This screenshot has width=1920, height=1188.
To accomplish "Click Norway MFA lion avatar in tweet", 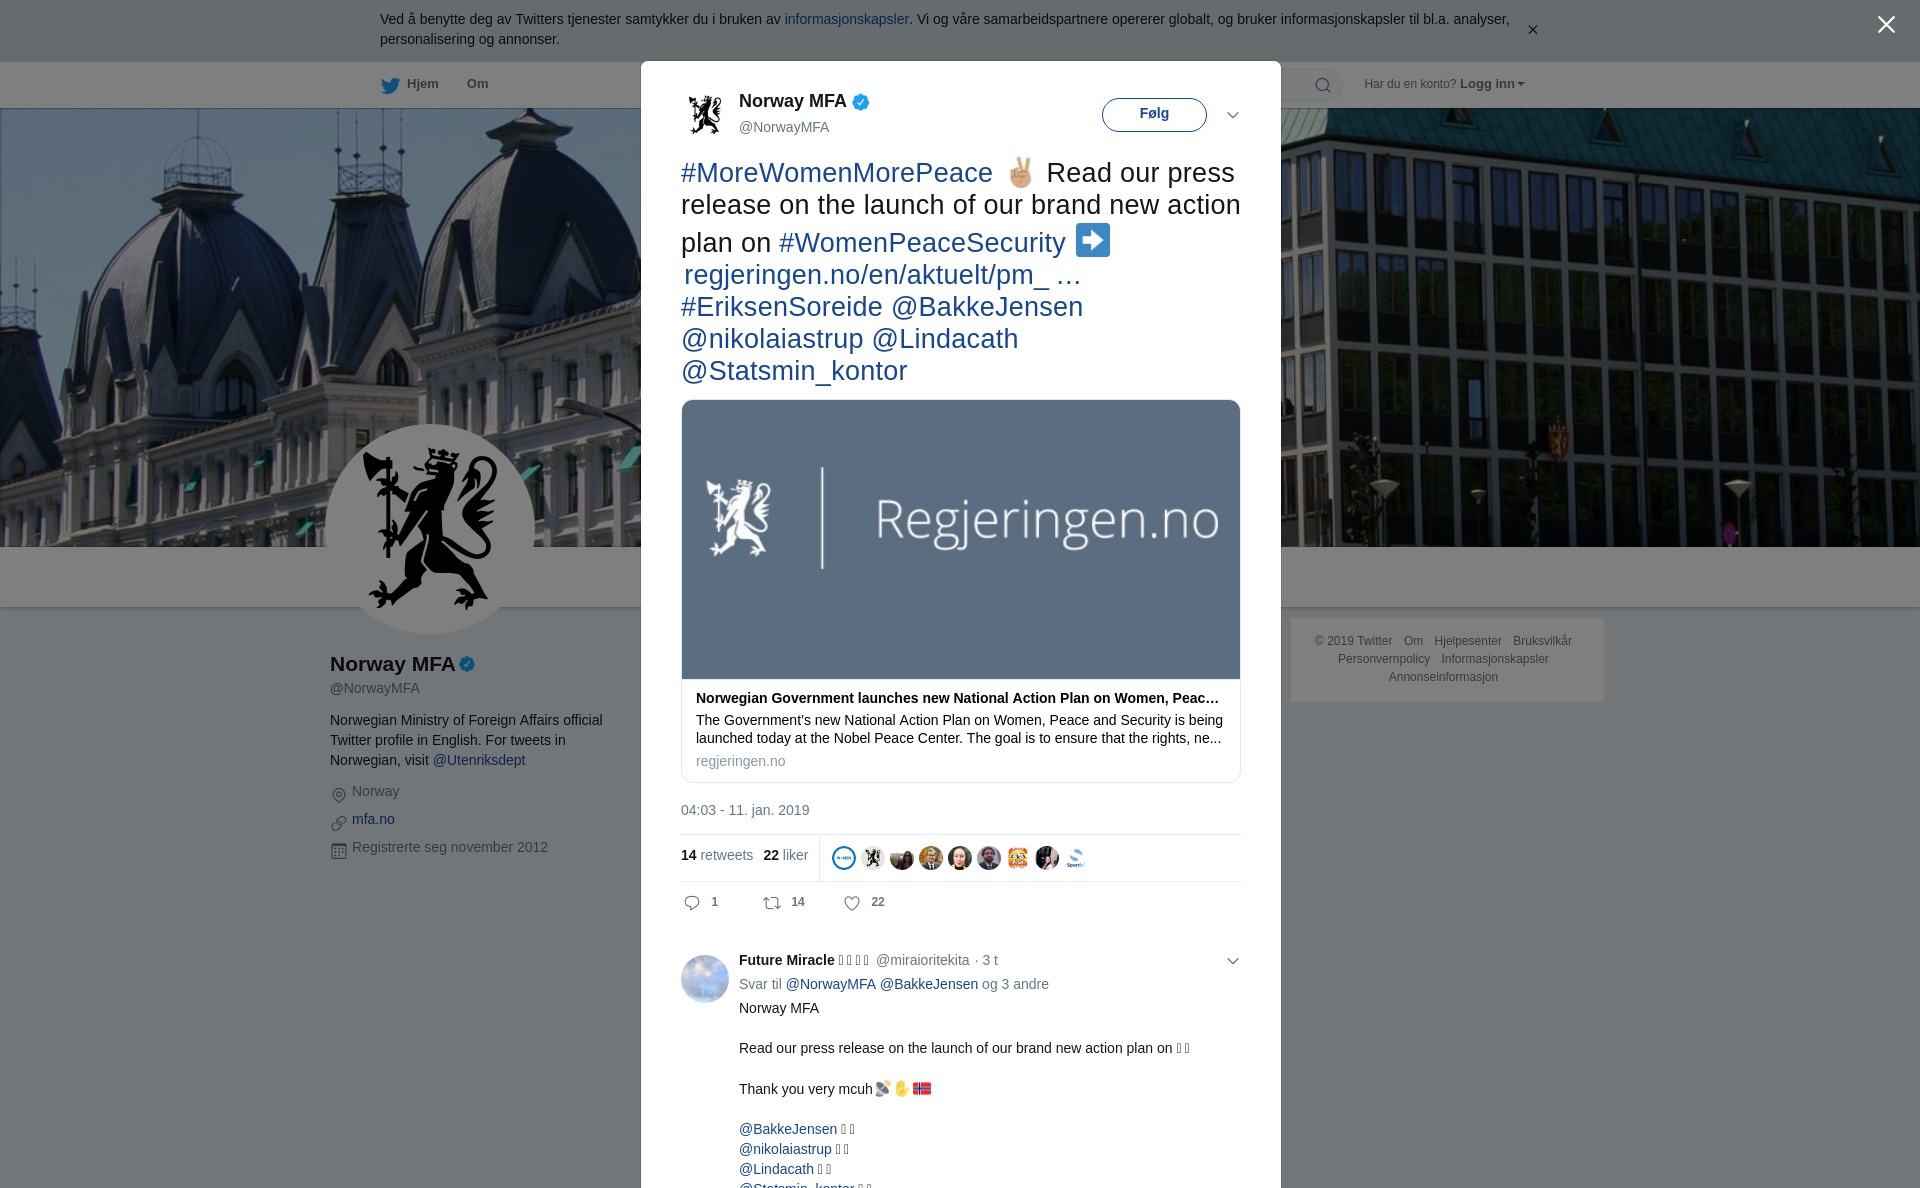I will [705, 114].
